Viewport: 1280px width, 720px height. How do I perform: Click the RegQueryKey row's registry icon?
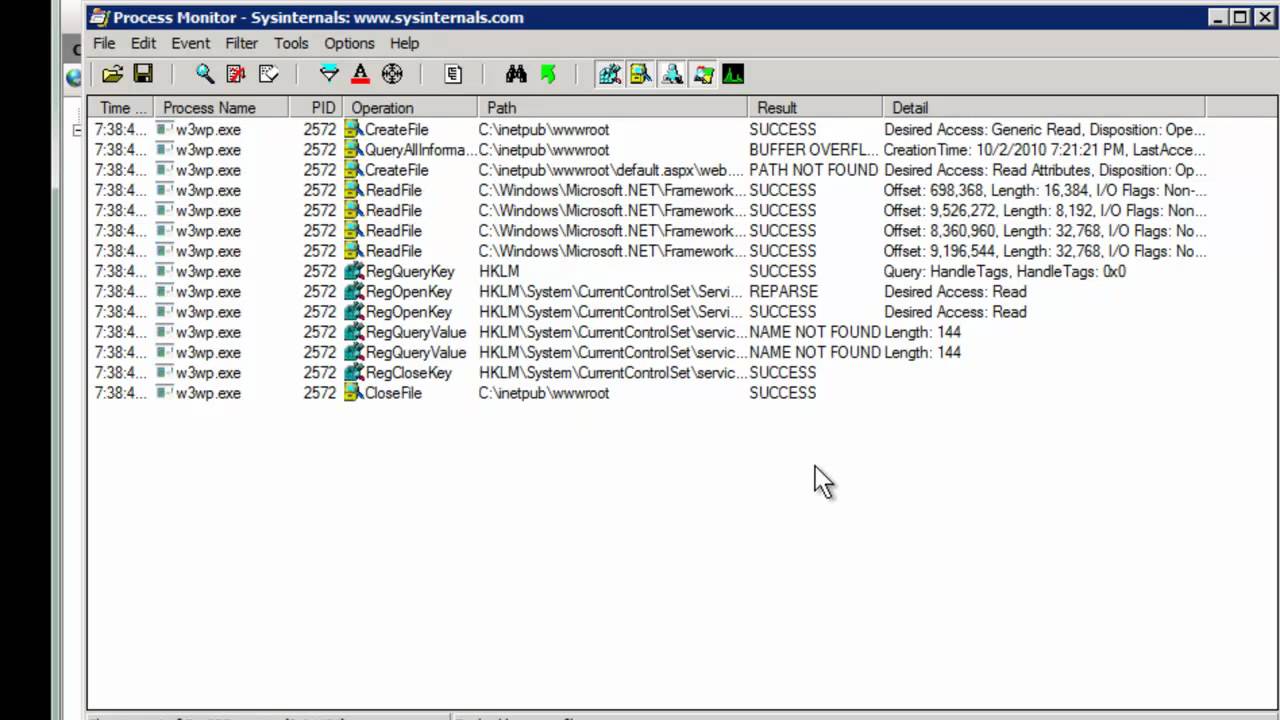(353, 271)
